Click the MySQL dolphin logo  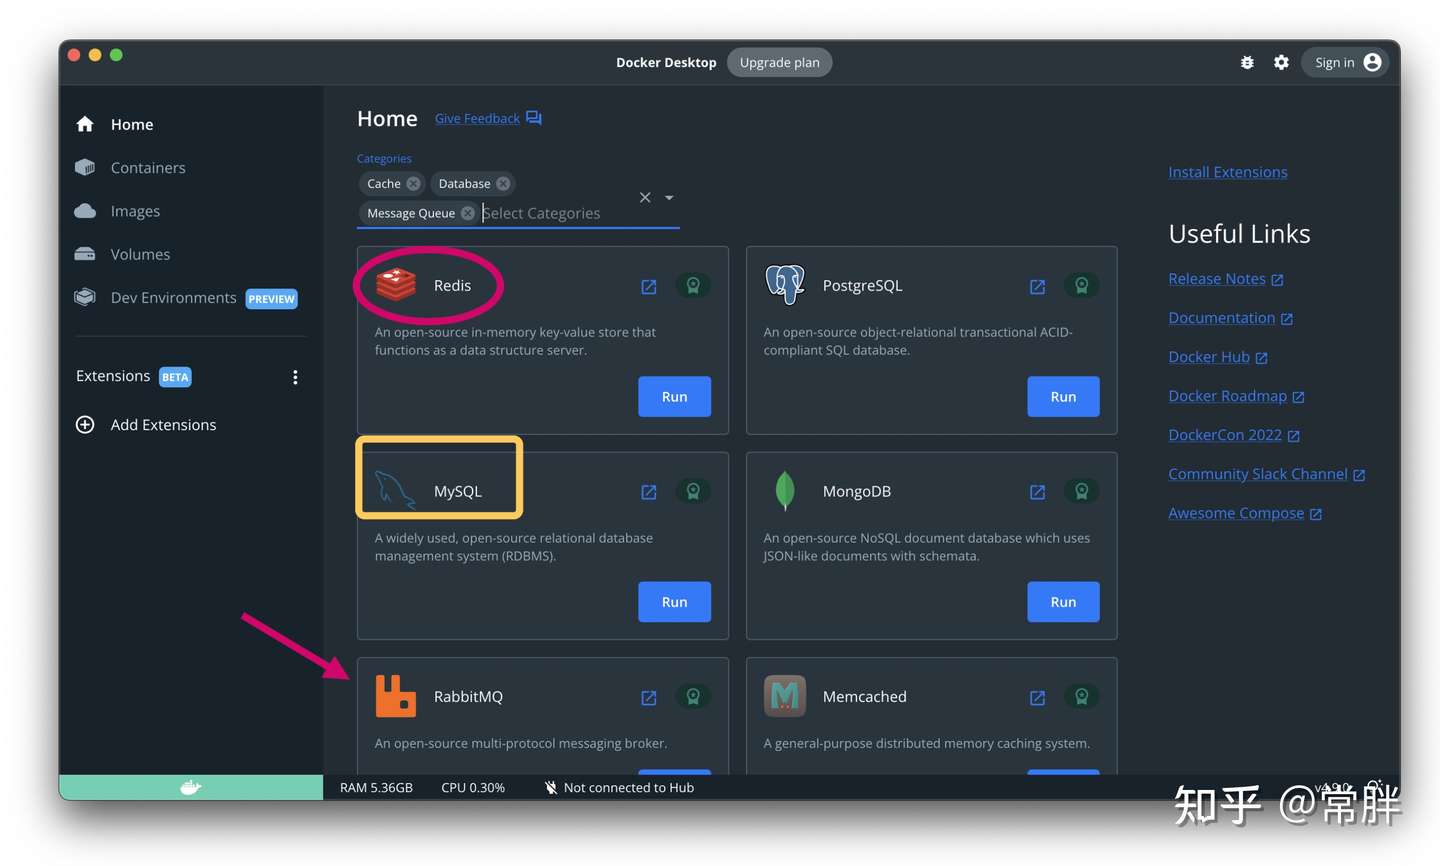click(395, 490)
